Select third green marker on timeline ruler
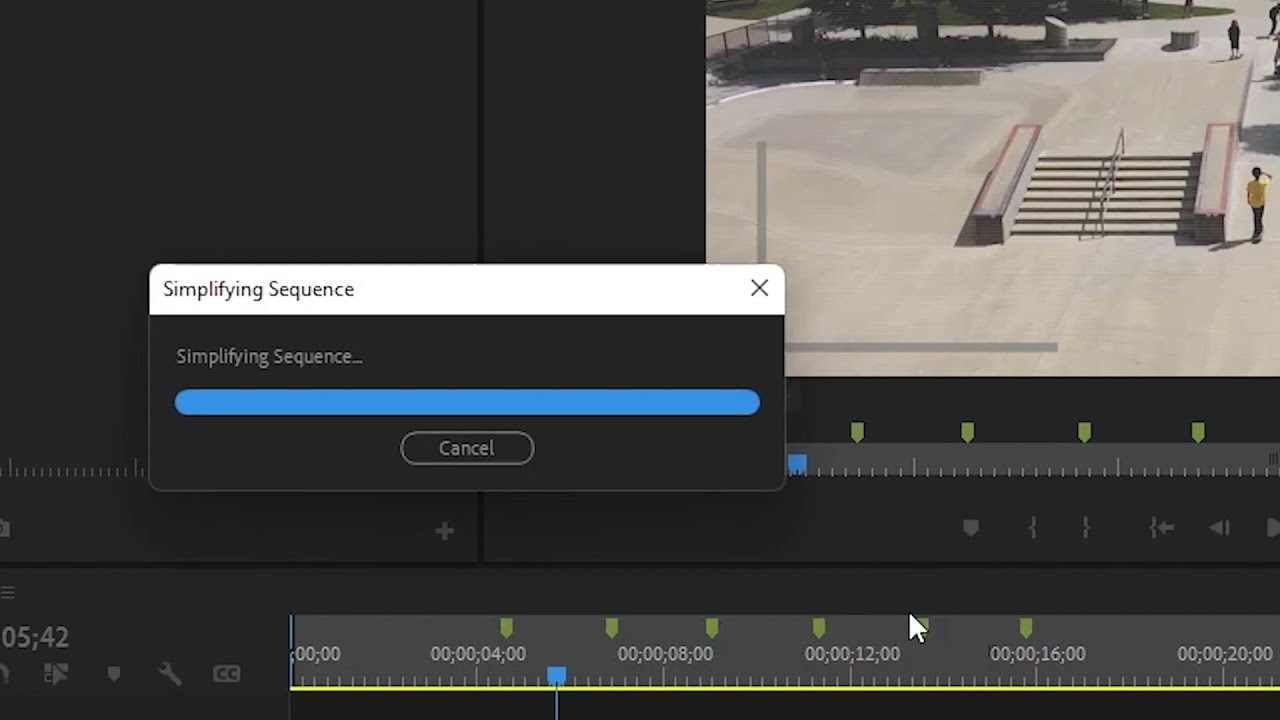1280x720 pixels. click(711, 627)
